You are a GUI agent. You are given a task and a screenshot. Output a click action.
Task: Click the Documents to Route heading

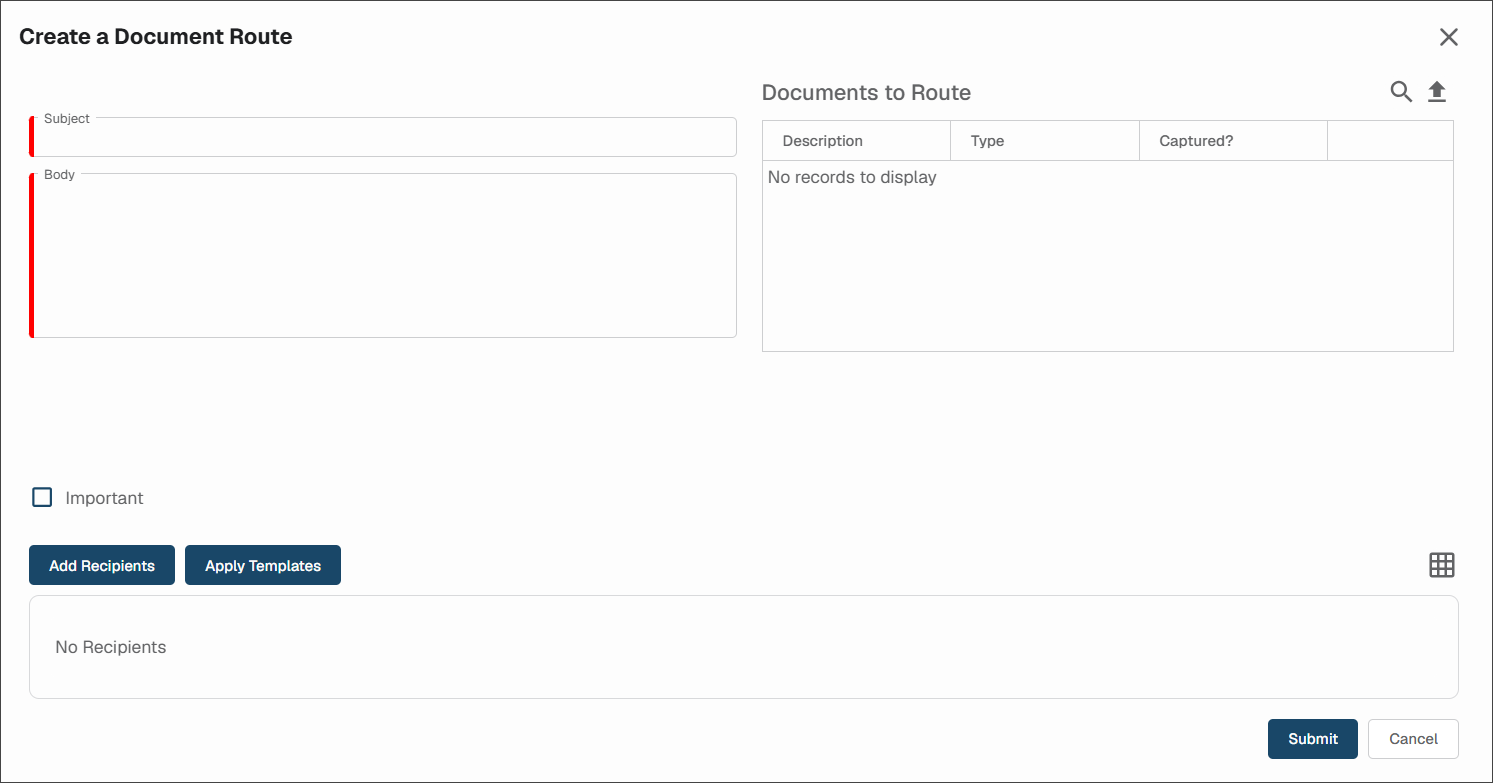866,93
